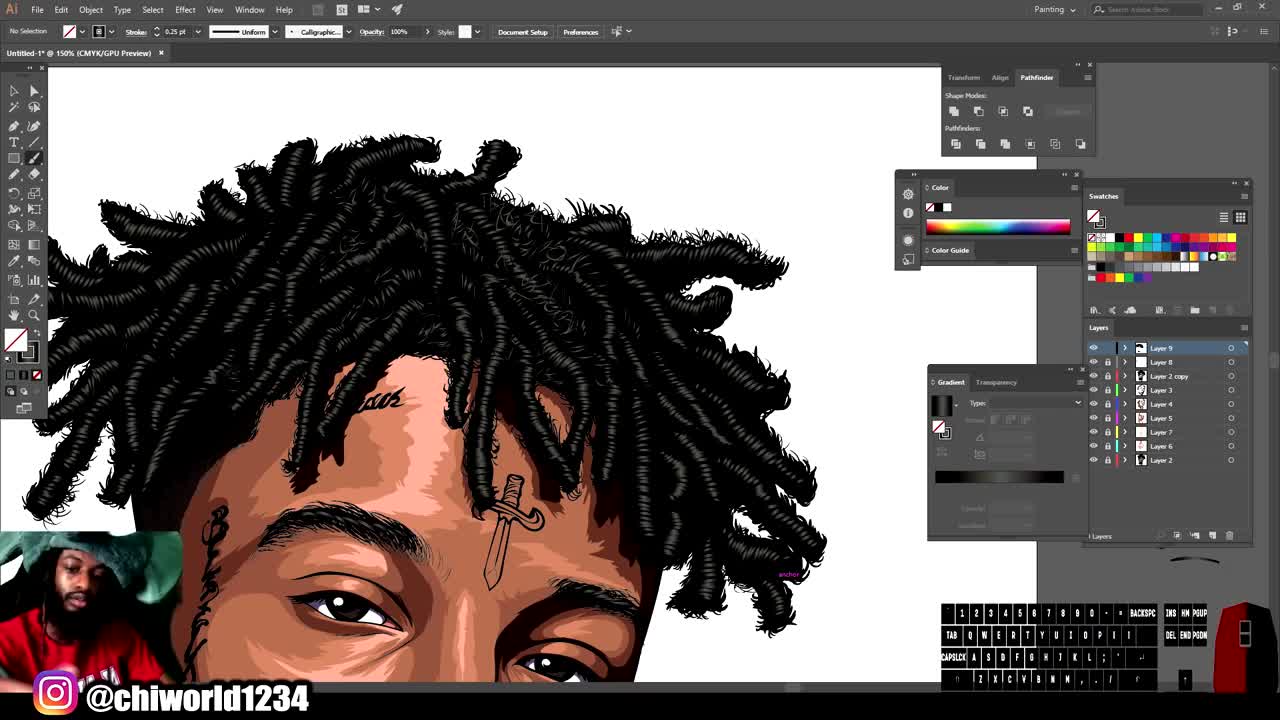Click the Document Setup button
The width and height of the screenshot is (1280, 720).
(x=523, y=32)
